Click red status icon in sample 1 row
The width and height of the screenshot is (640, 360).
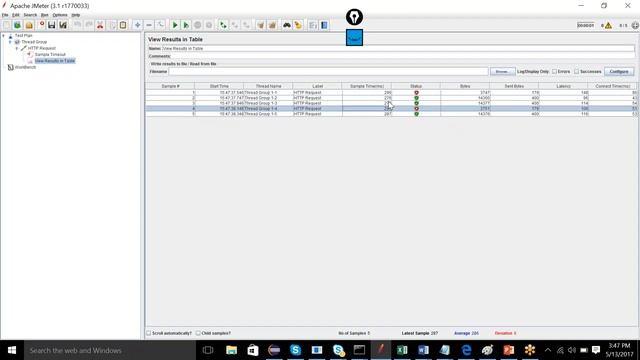click(416, 93)
